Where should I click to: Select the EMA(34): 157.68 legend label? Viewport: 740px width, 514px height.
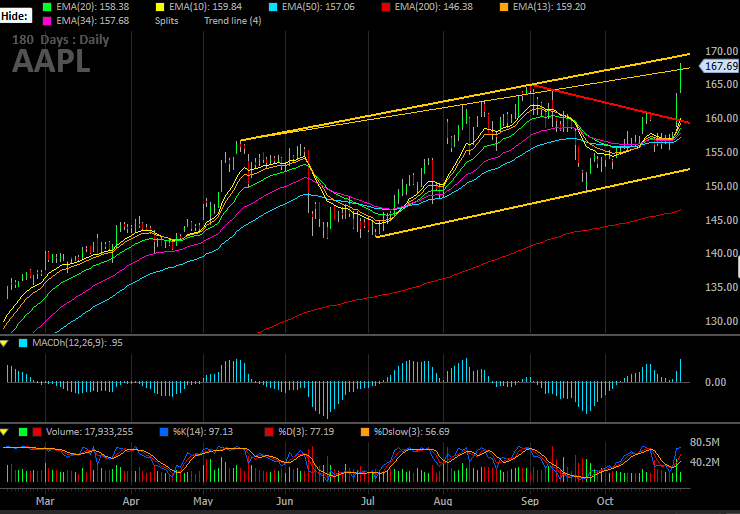[92, 21]
